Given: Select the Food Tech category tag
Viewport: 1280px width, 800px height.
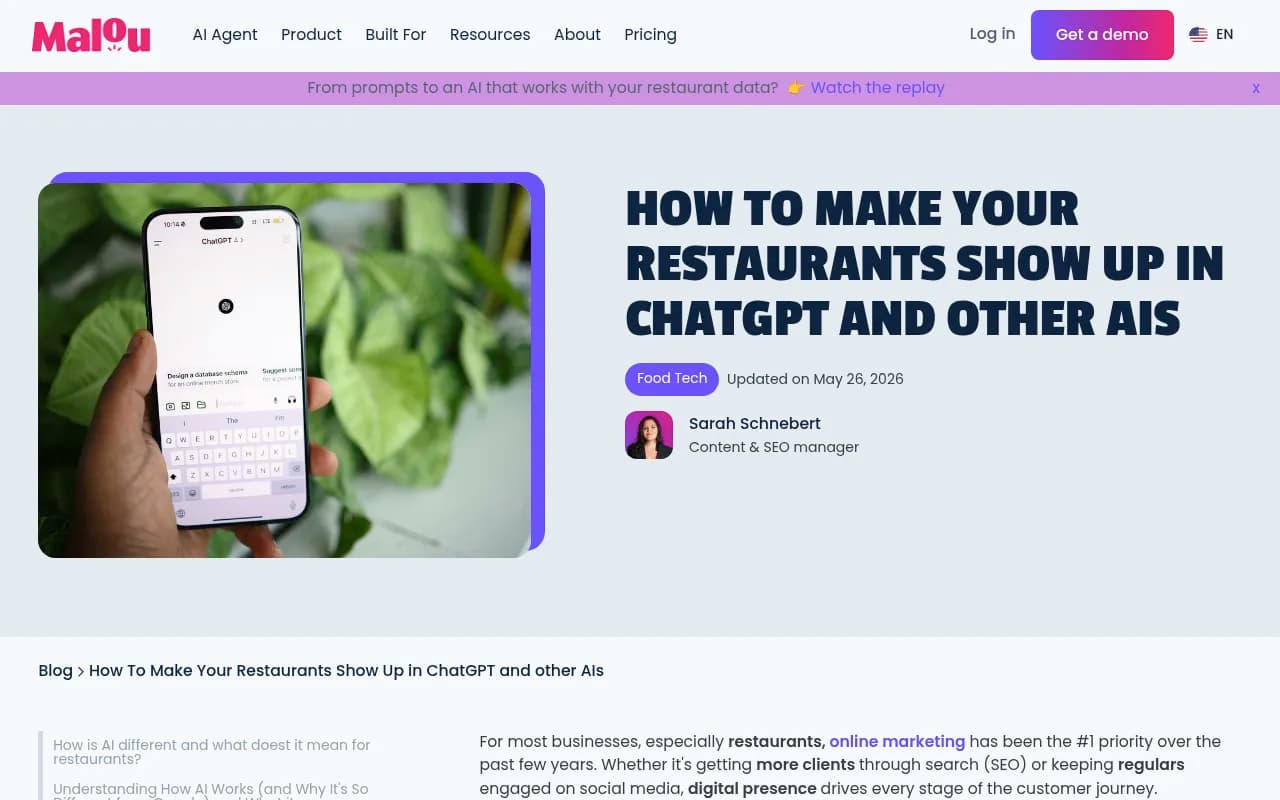Looking at the screenshot, I should (x=672, y=379).
